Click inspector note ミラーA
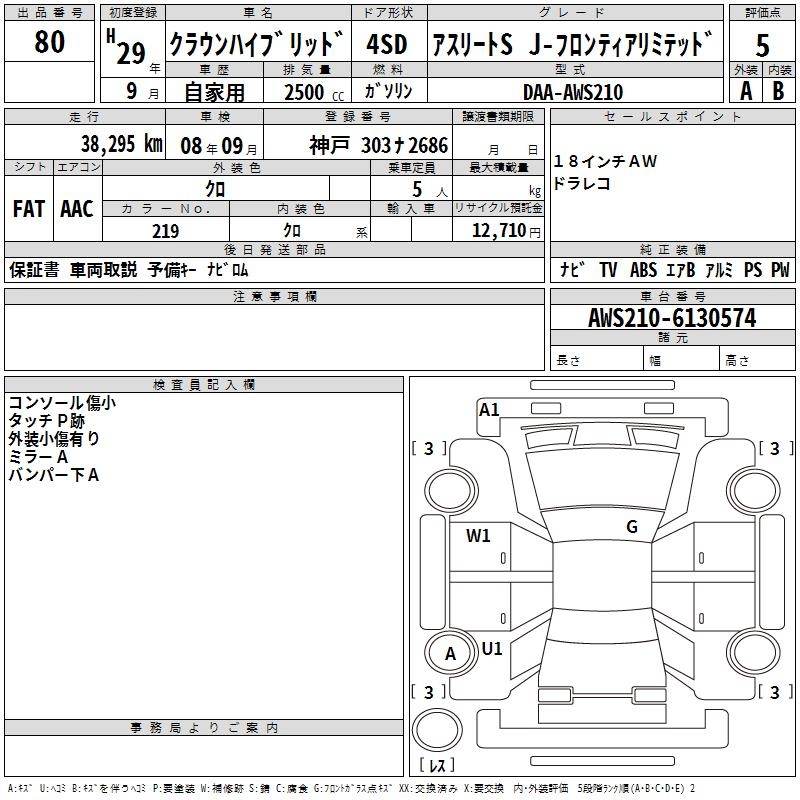This screenshot has height=800, width=800. click(x=38, y=457)
